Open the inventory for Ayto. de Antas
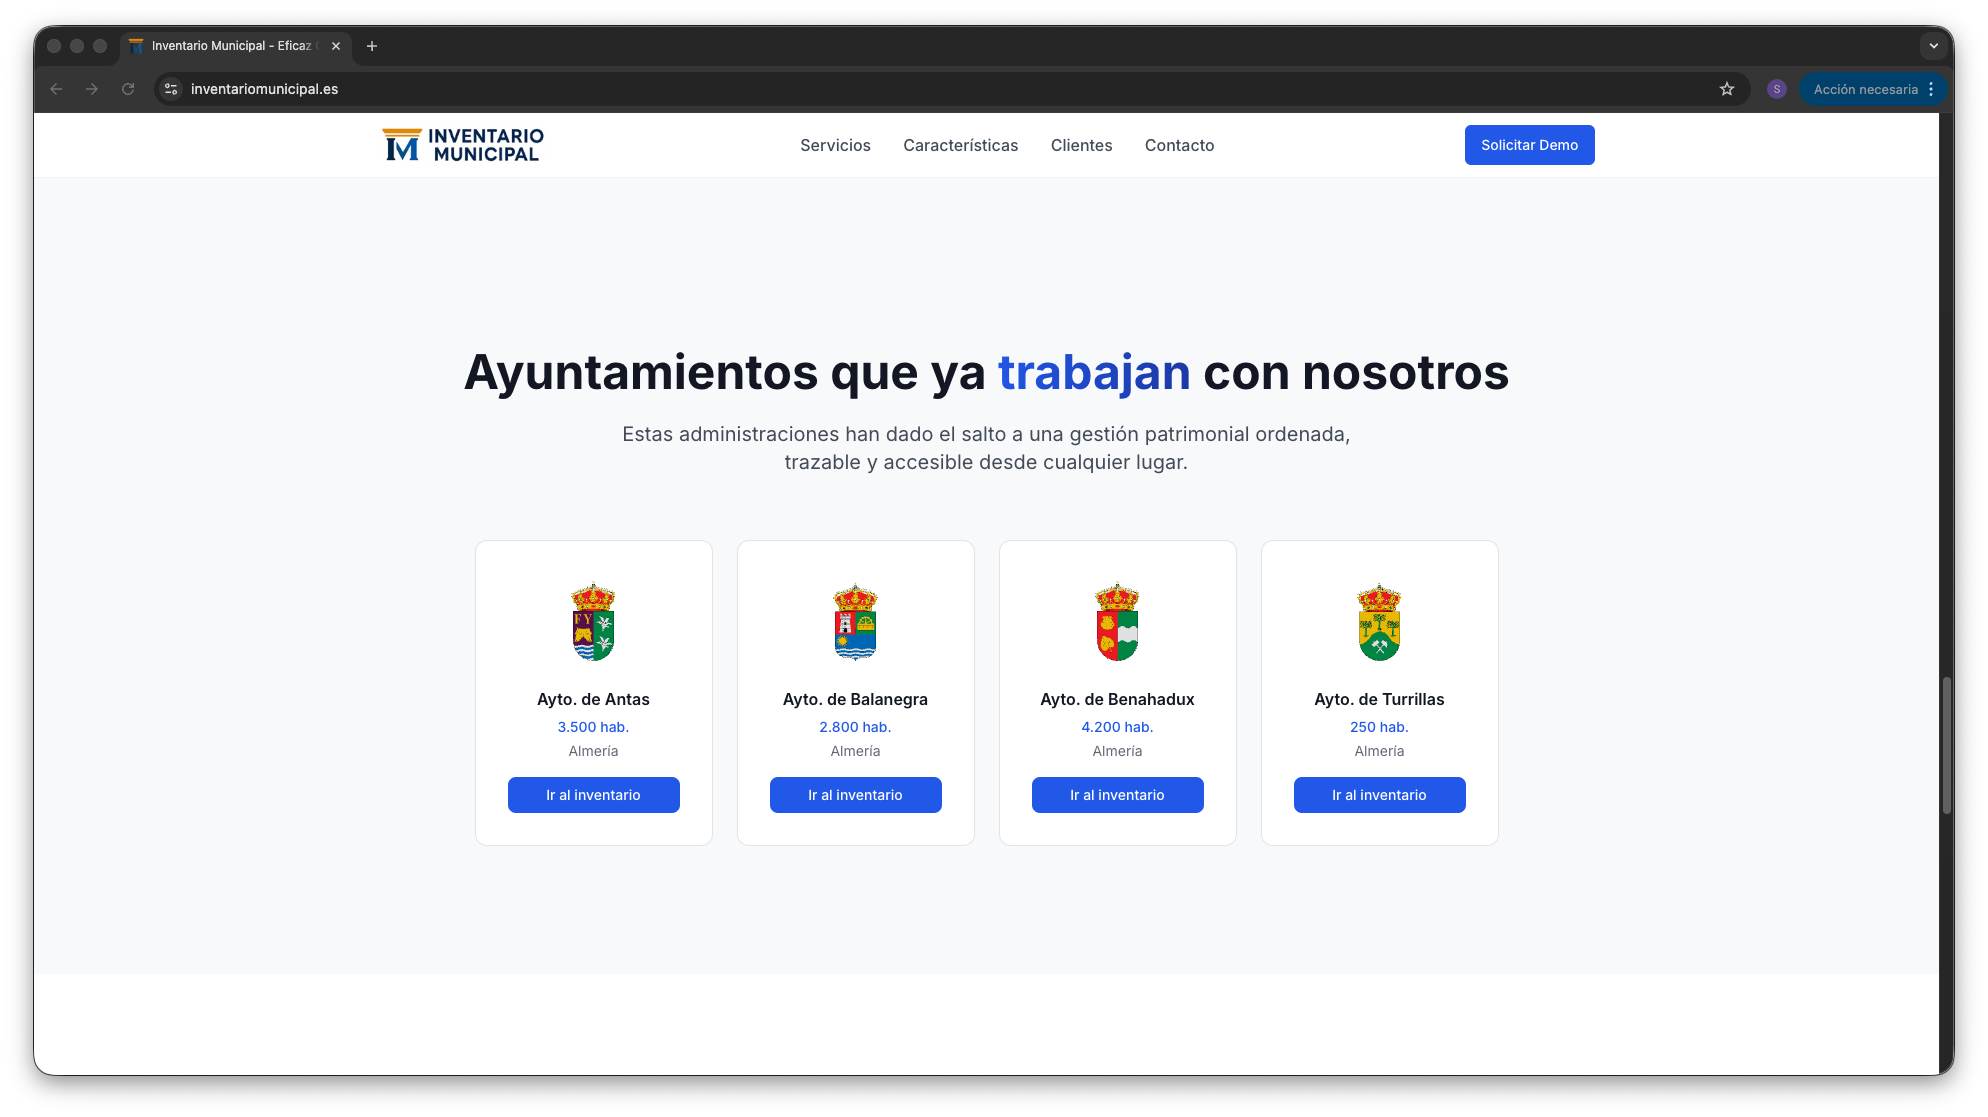Screen dimensions: 1988x1117 click(593, 794)
